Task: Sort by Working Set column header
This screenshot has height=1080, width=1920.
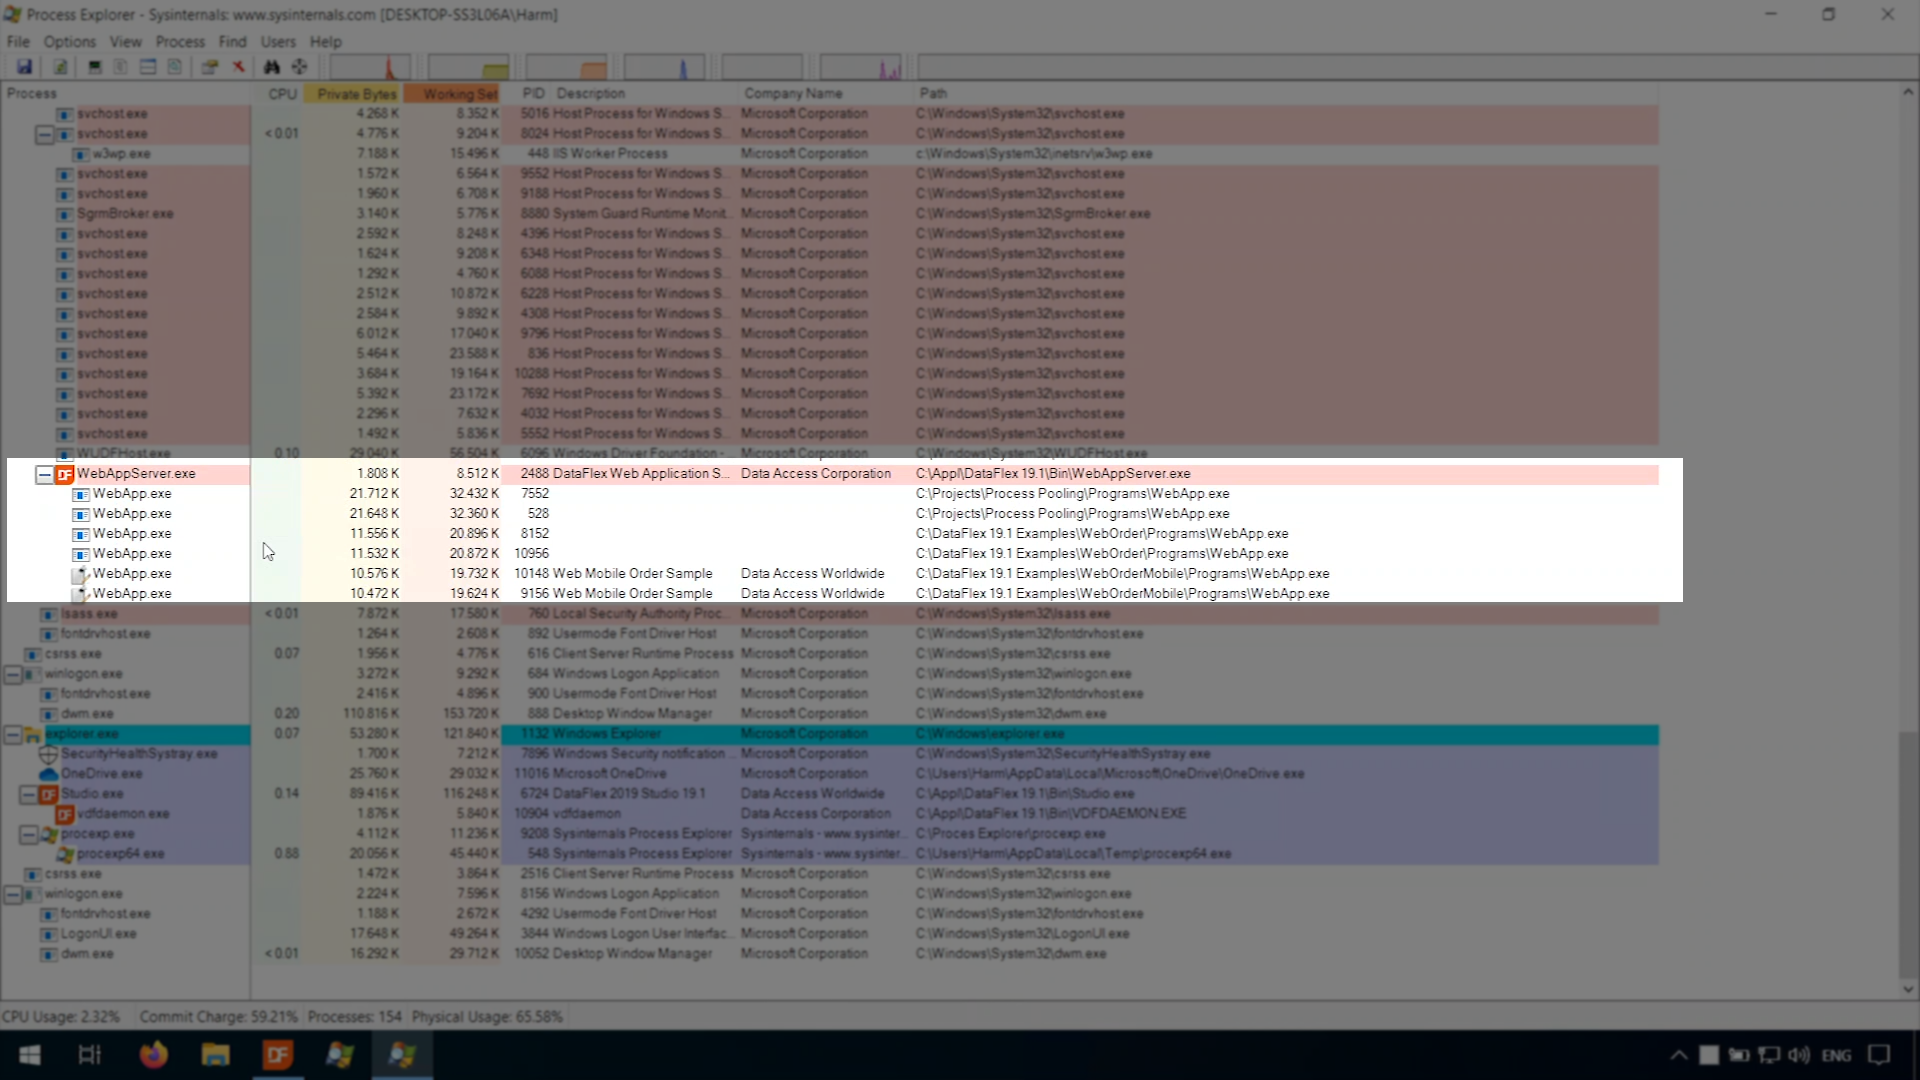Action: coord(459,94)
